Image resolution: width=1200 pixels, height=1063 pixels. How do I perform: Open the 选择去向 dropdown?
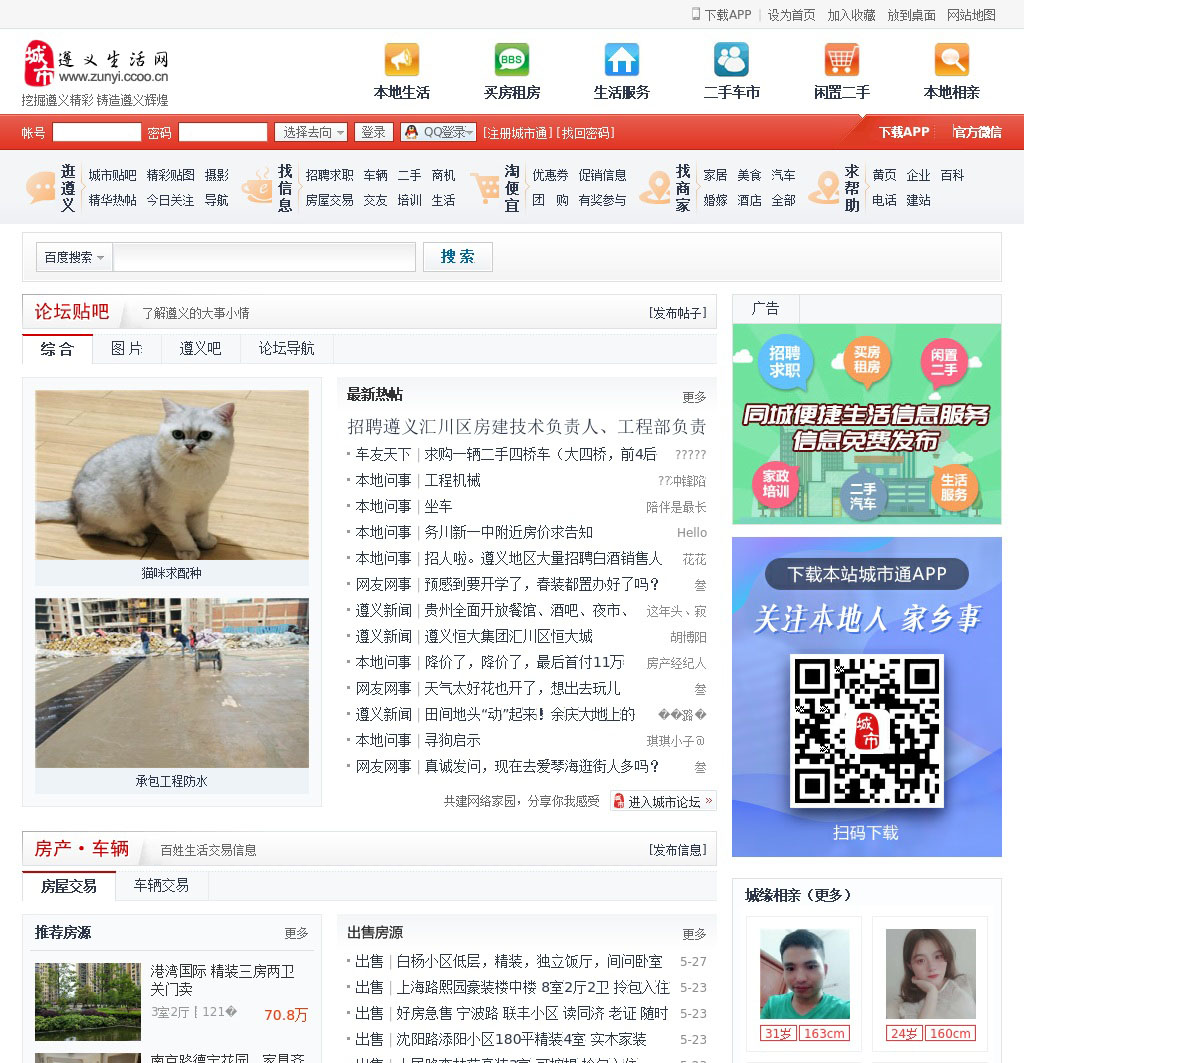311,132
